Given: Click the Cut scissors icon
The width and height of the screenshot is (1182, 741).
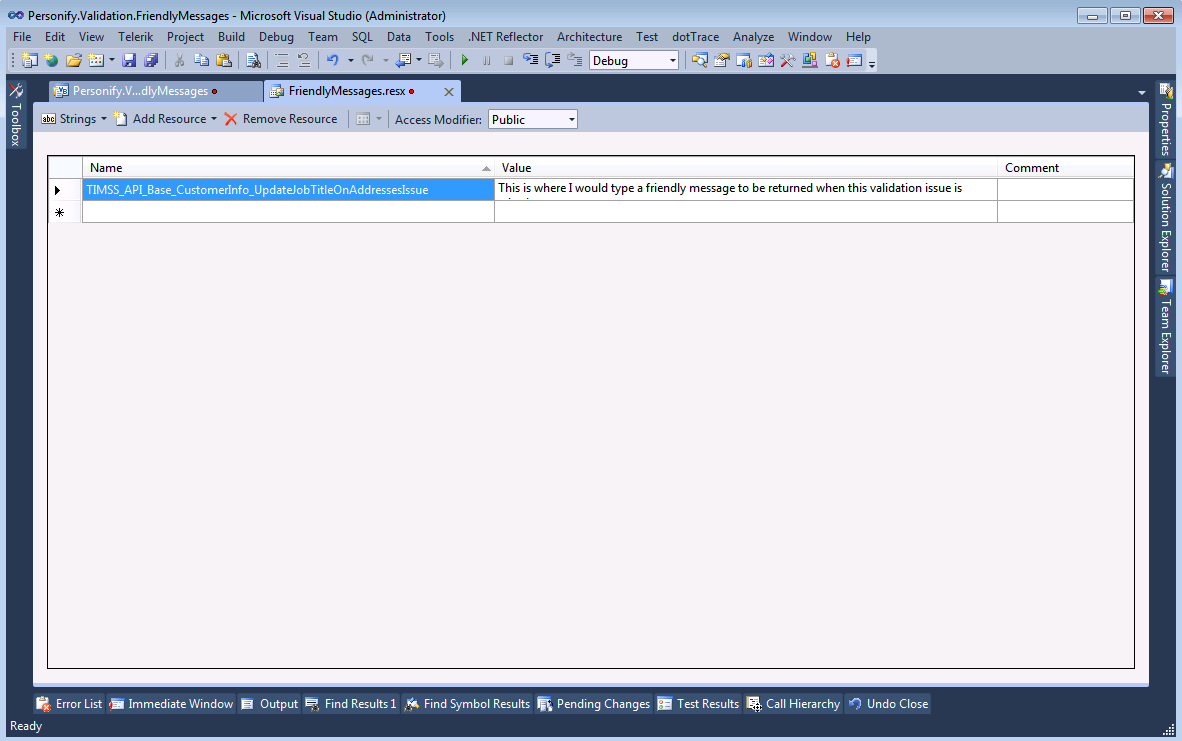Looking at the screenshot, I should pyautogui.click(x=179, y=60).
